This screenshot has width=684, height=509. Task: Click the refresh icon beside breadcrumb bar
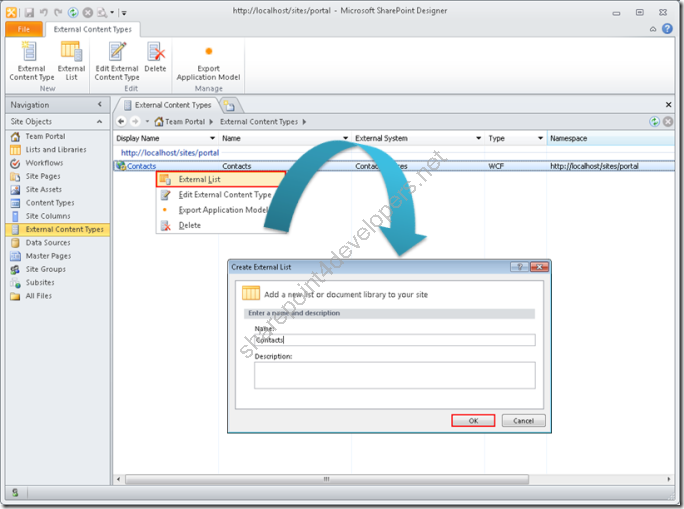click(x=654, y=122)
